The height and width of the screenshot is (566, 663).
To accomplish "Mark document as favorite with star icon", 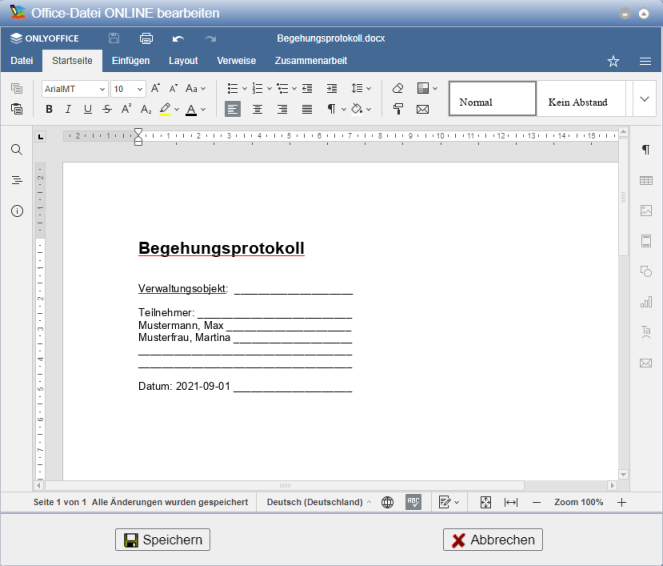I will coord(613,61).
